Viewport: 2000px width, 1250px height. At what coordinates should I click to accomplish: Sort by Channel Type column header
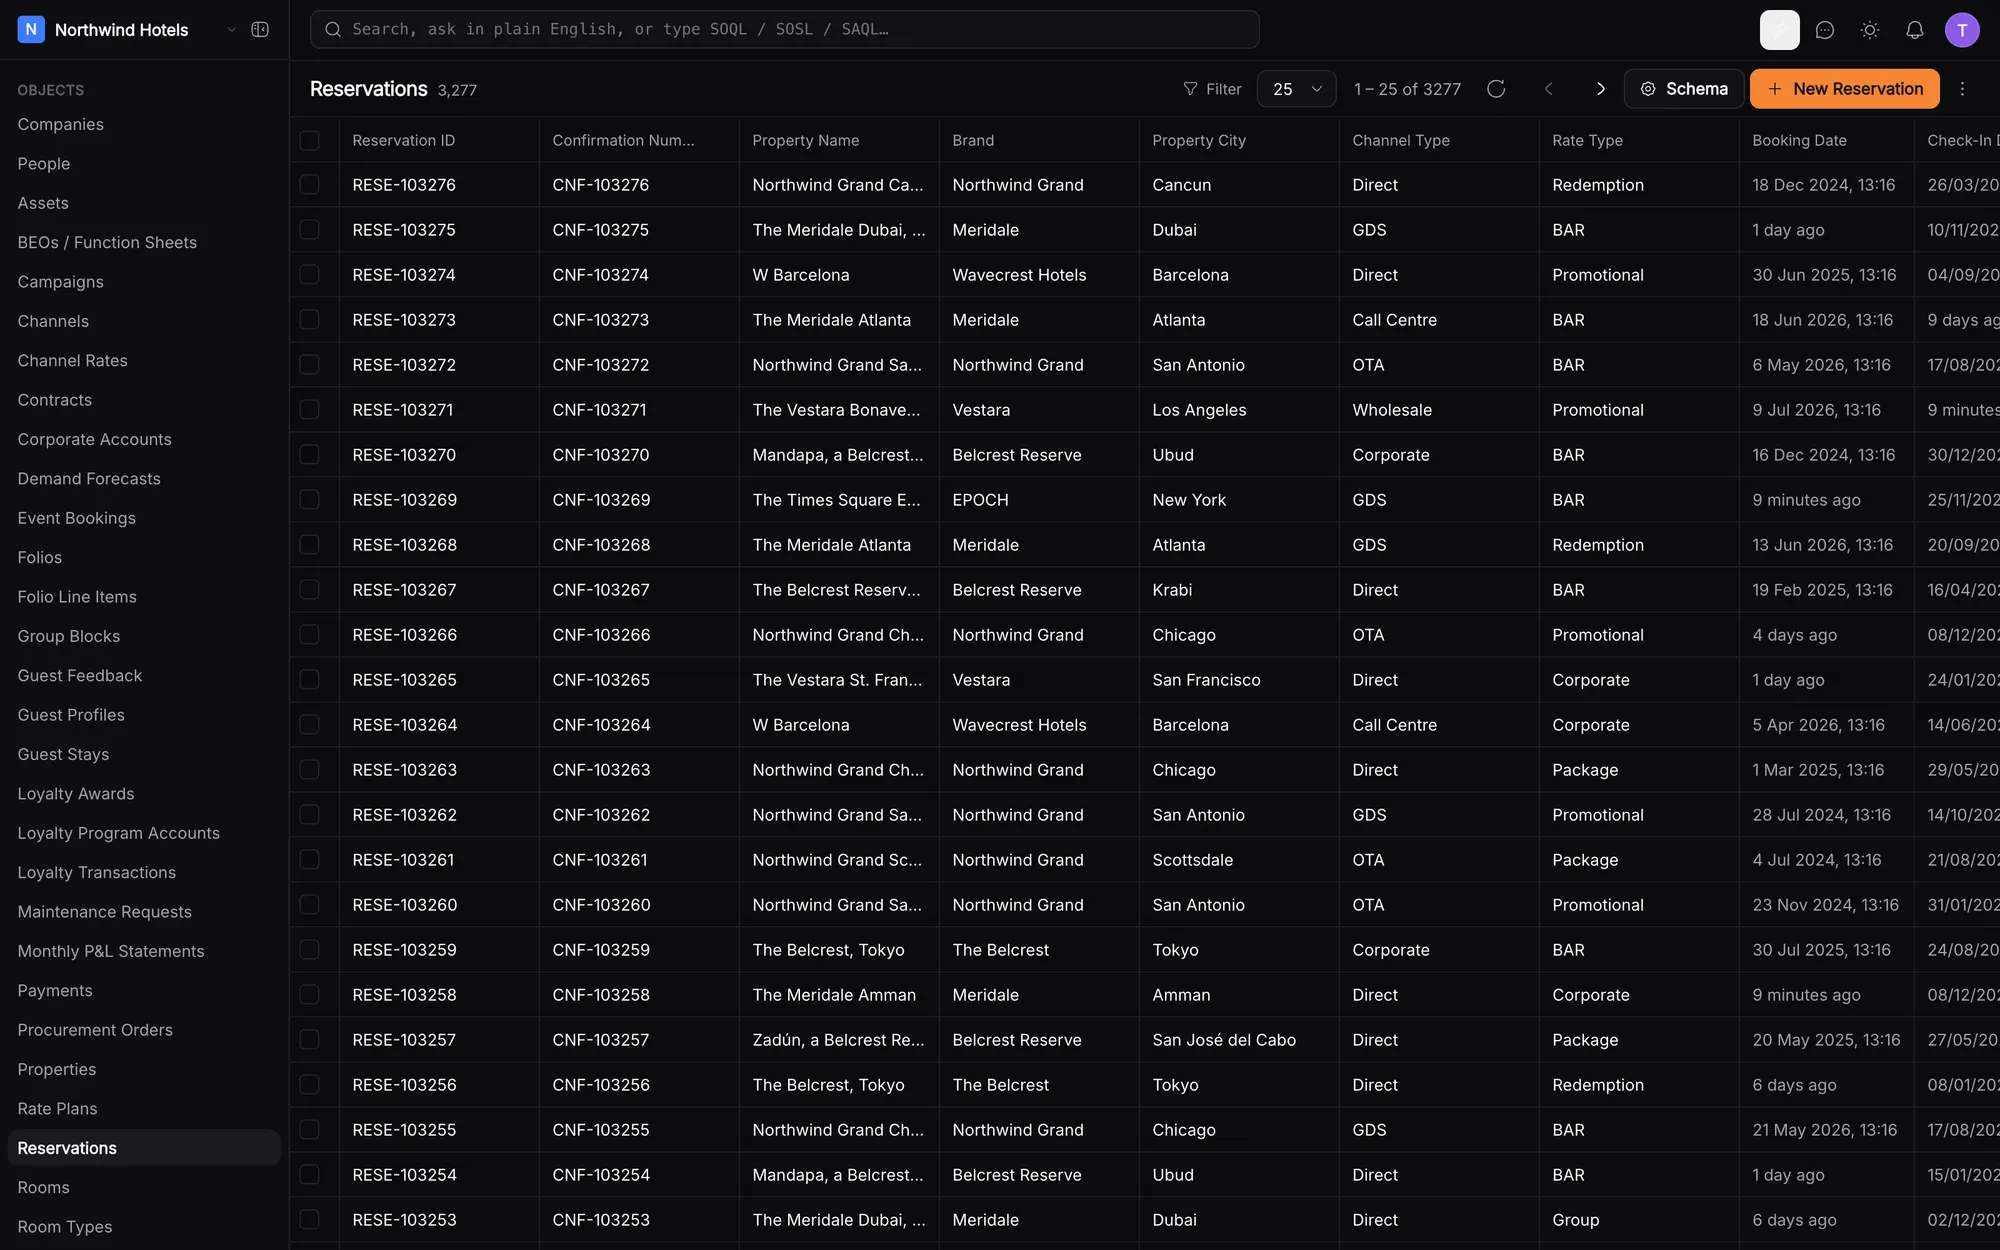click(1400, 140)
